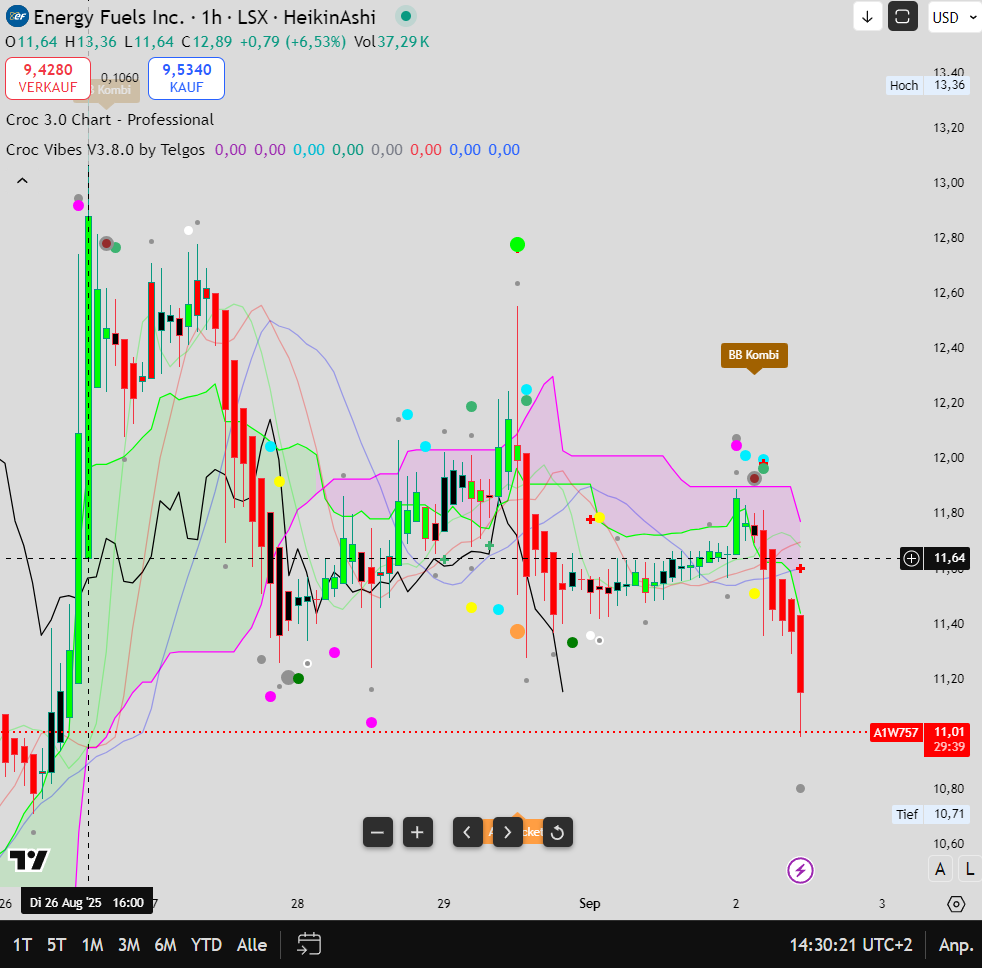Click the purple lightning bolt icon
The height and width of the screenshot is (968, 982).
click(x=800, y=870)
